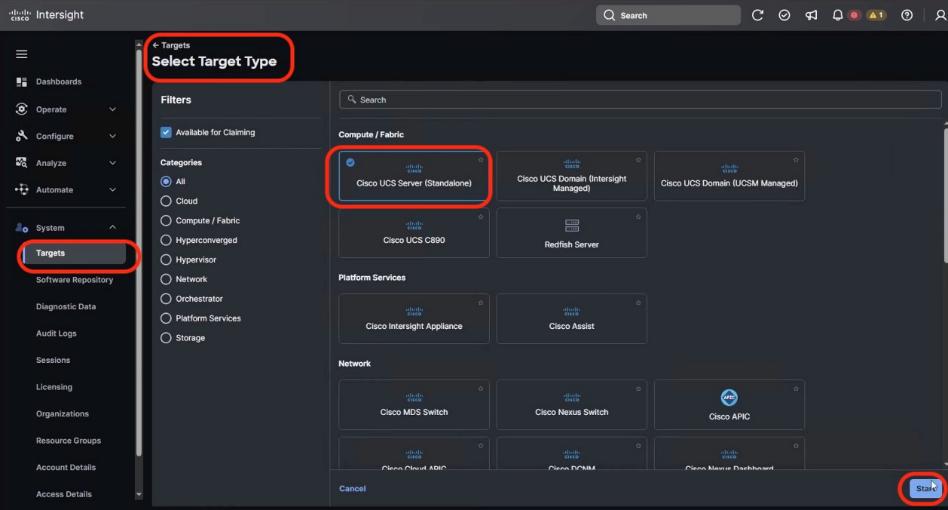The image size is (948, 510).
Task: Favorite the Cisco MDS Switch star
Action: [x=481, y=389]
